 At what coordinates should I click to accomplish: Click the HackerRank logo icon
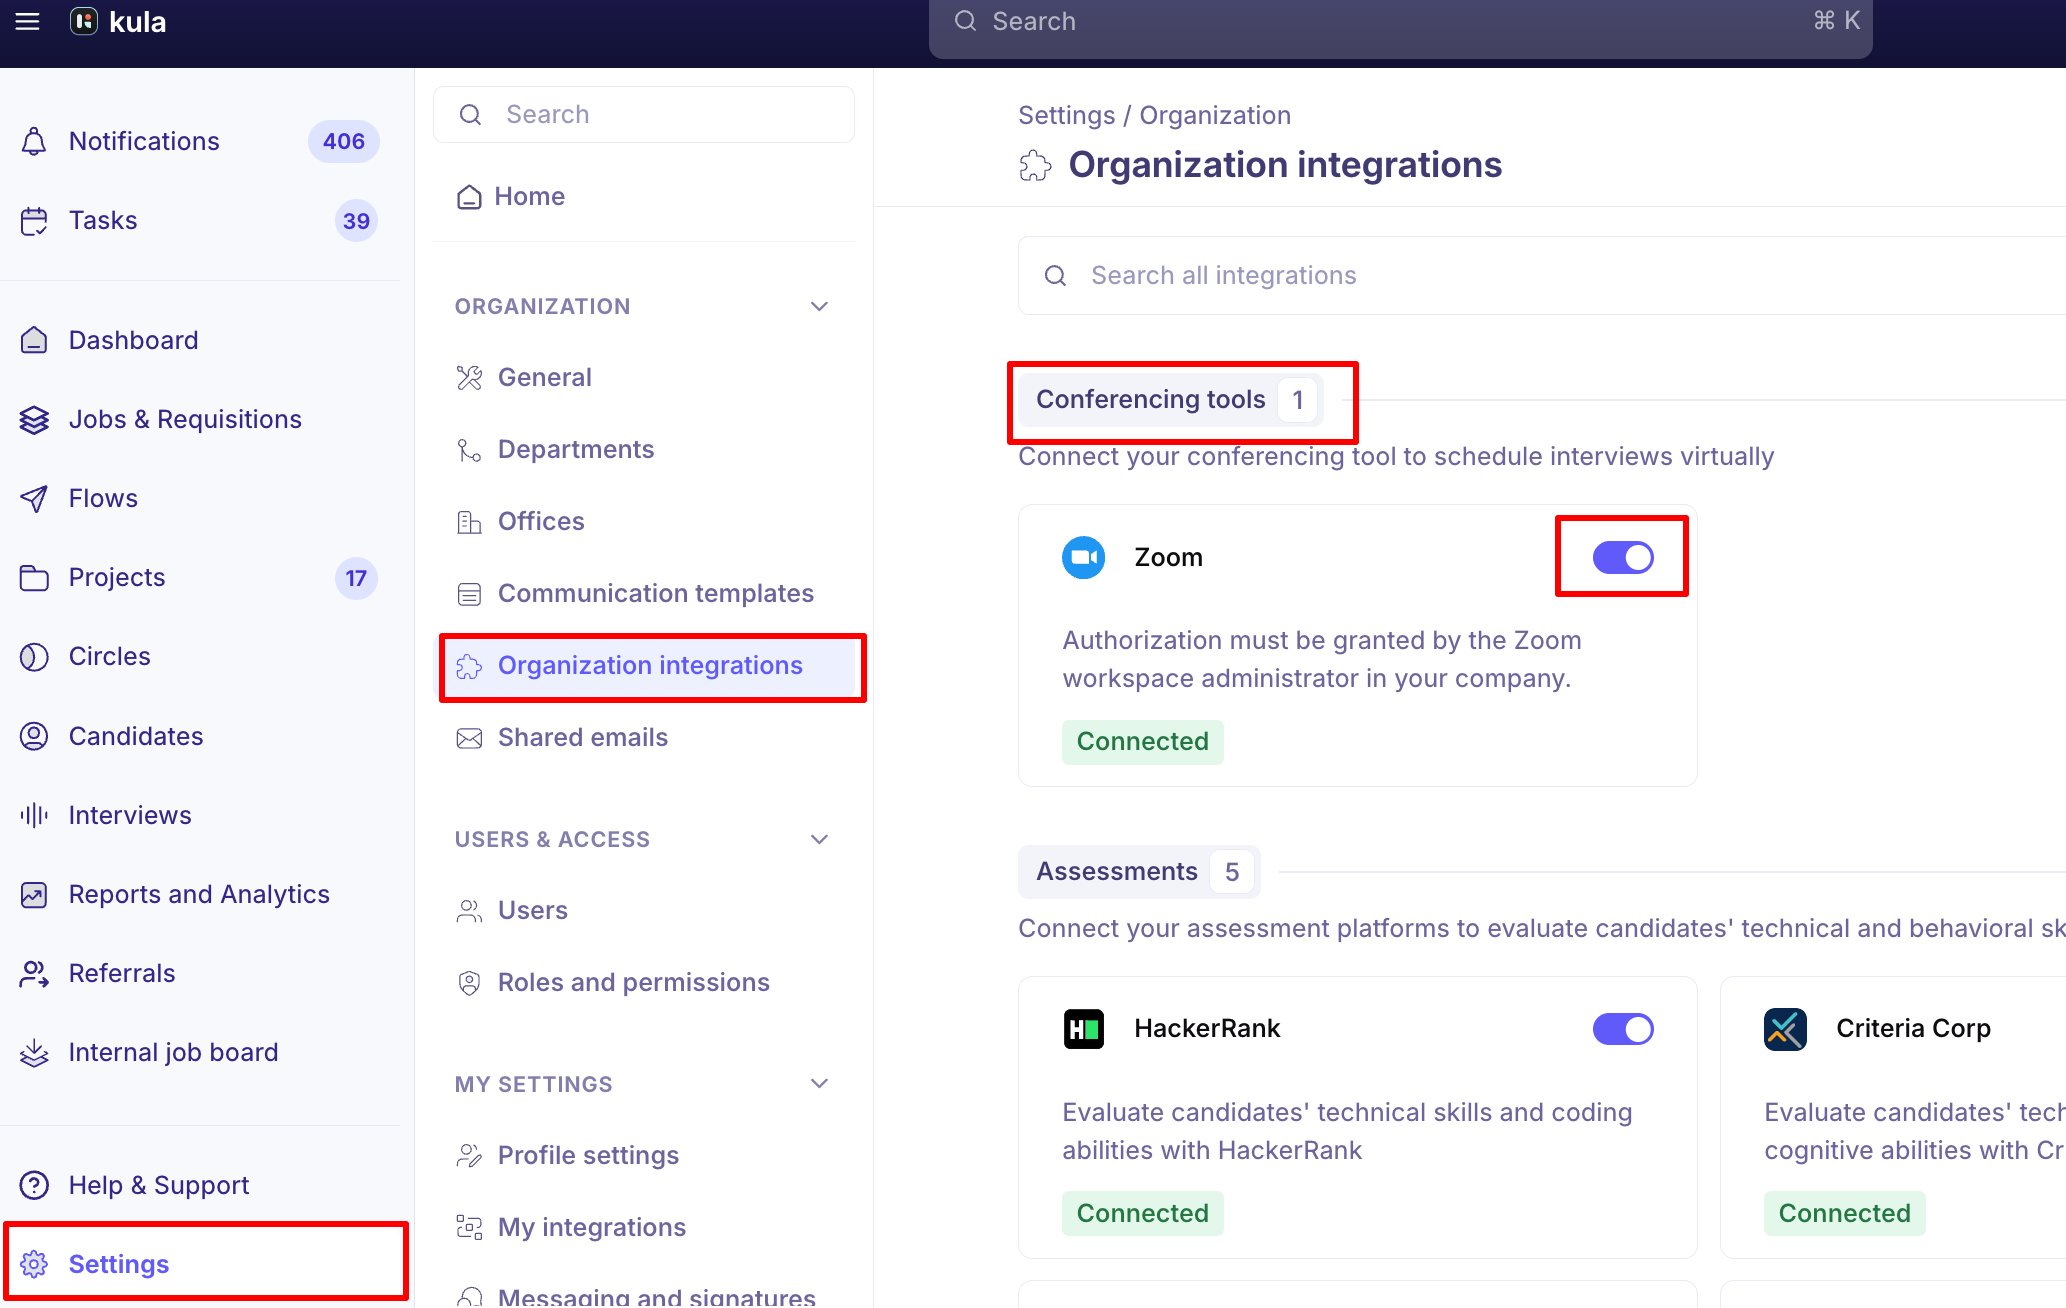(x=1083, y=1028)
